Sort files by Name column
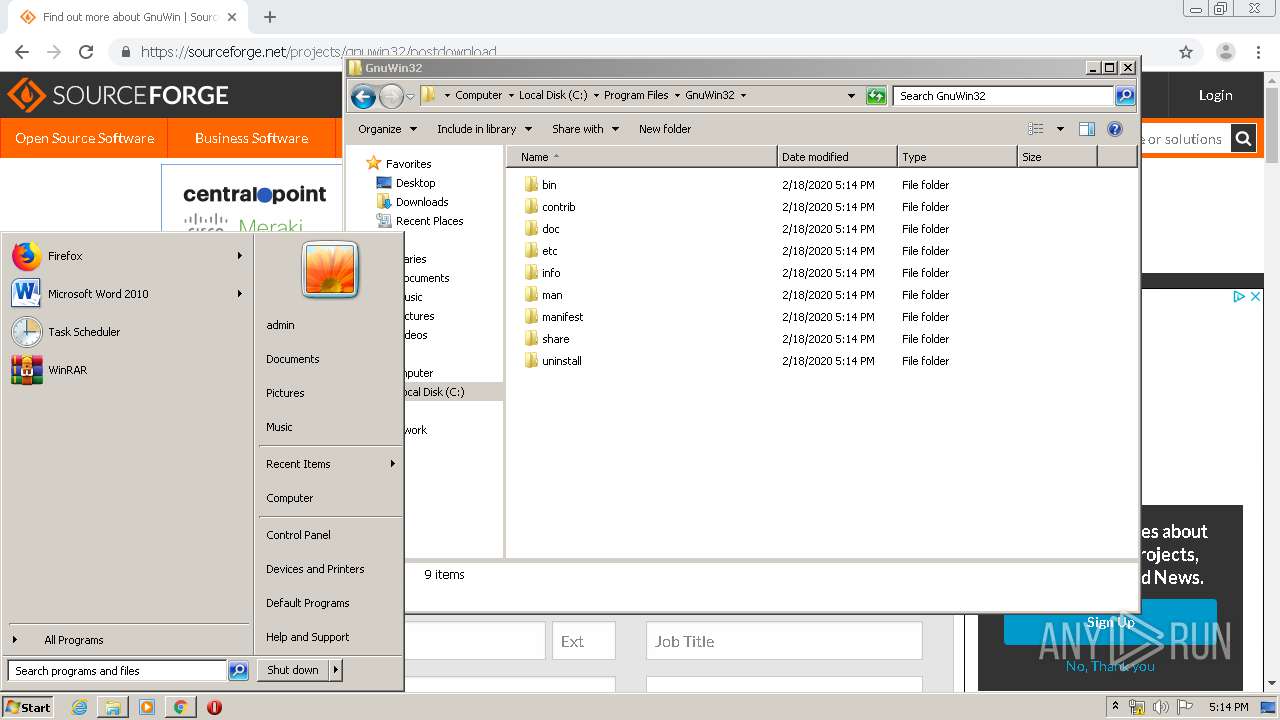Screen dimensions: 1280x720 pos(641,157)
